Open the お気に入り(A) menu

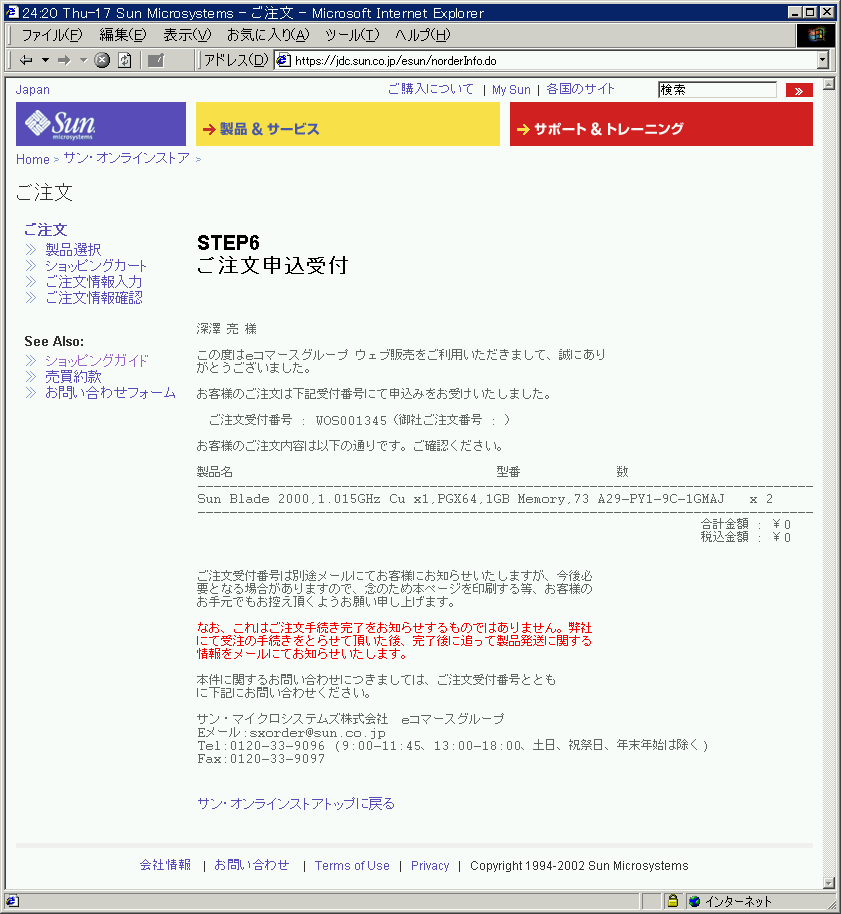(268, 35)
